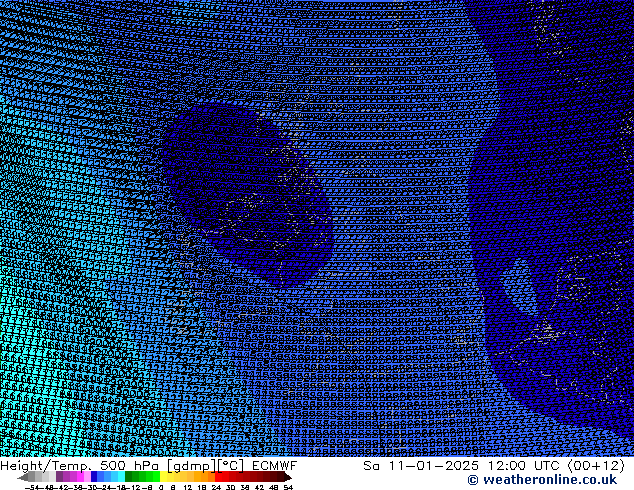
Task: Click the left grey arrow of the legend
Action: (x=23, y=477)
